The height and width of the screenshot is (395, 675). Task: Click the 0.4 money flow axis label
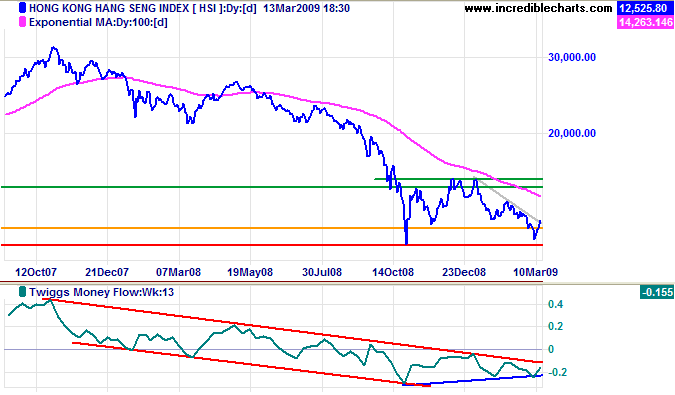[555, 305]
